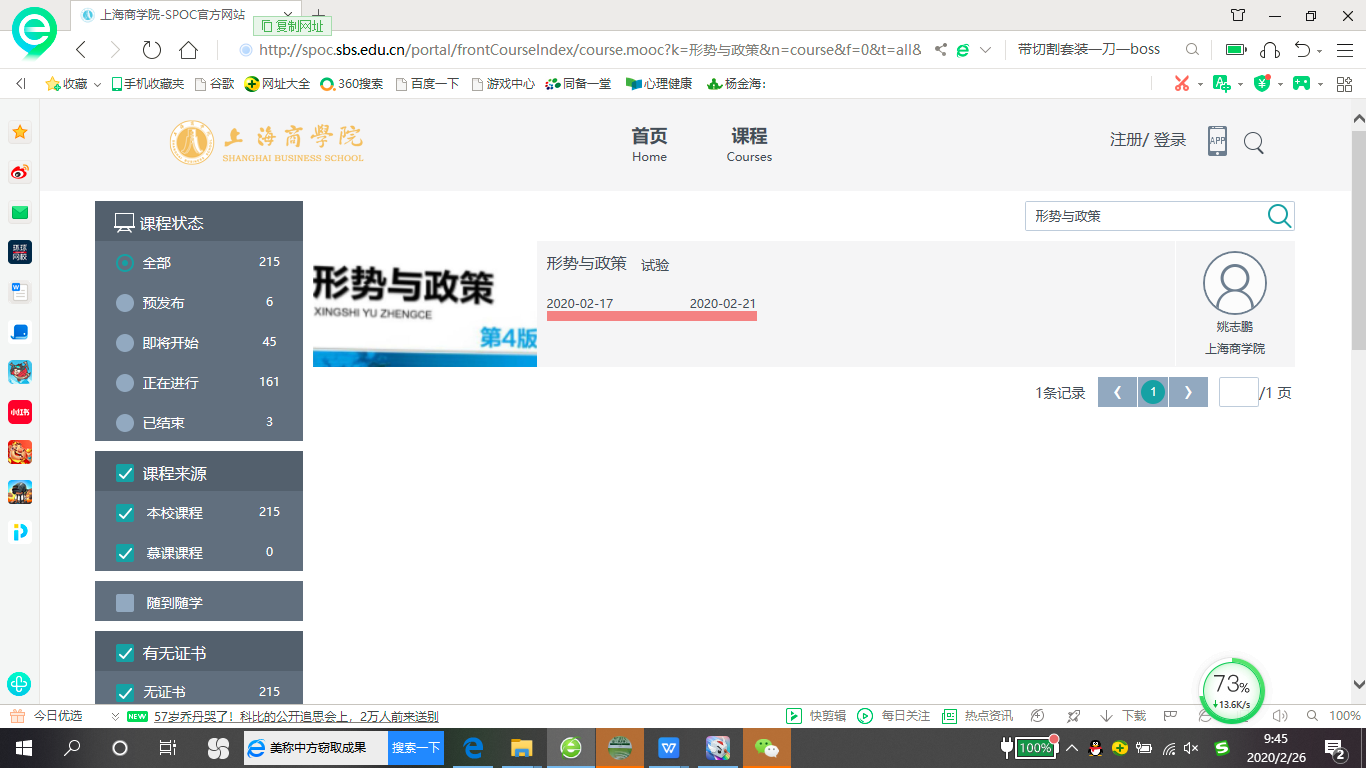1366x768 pixels.
Task: Click the favorites star sidebar icon
Action: tap(20, 132)
